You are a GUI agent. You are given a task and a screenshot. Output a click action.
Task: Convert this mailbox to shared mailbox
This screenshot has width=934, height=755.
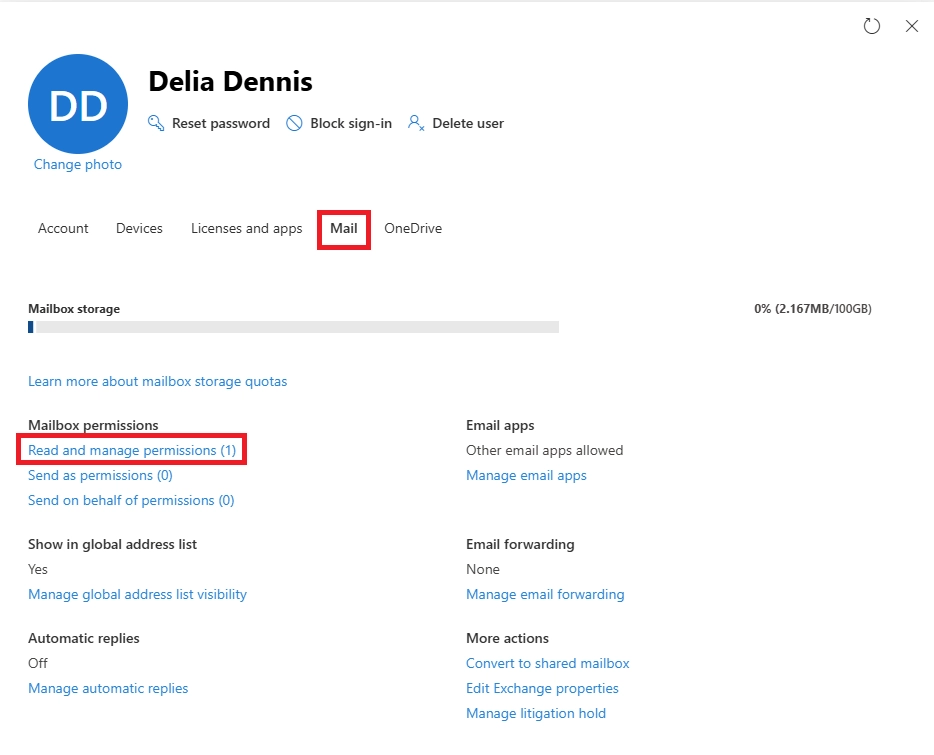(547, 663)
